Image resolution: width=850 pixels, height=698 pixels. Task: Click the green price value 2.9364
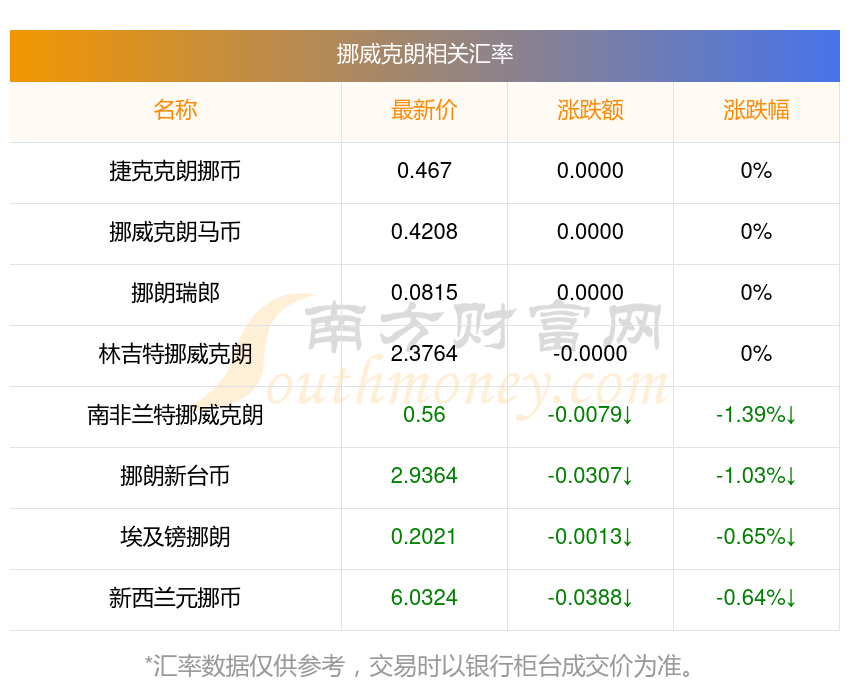[424, 476]
